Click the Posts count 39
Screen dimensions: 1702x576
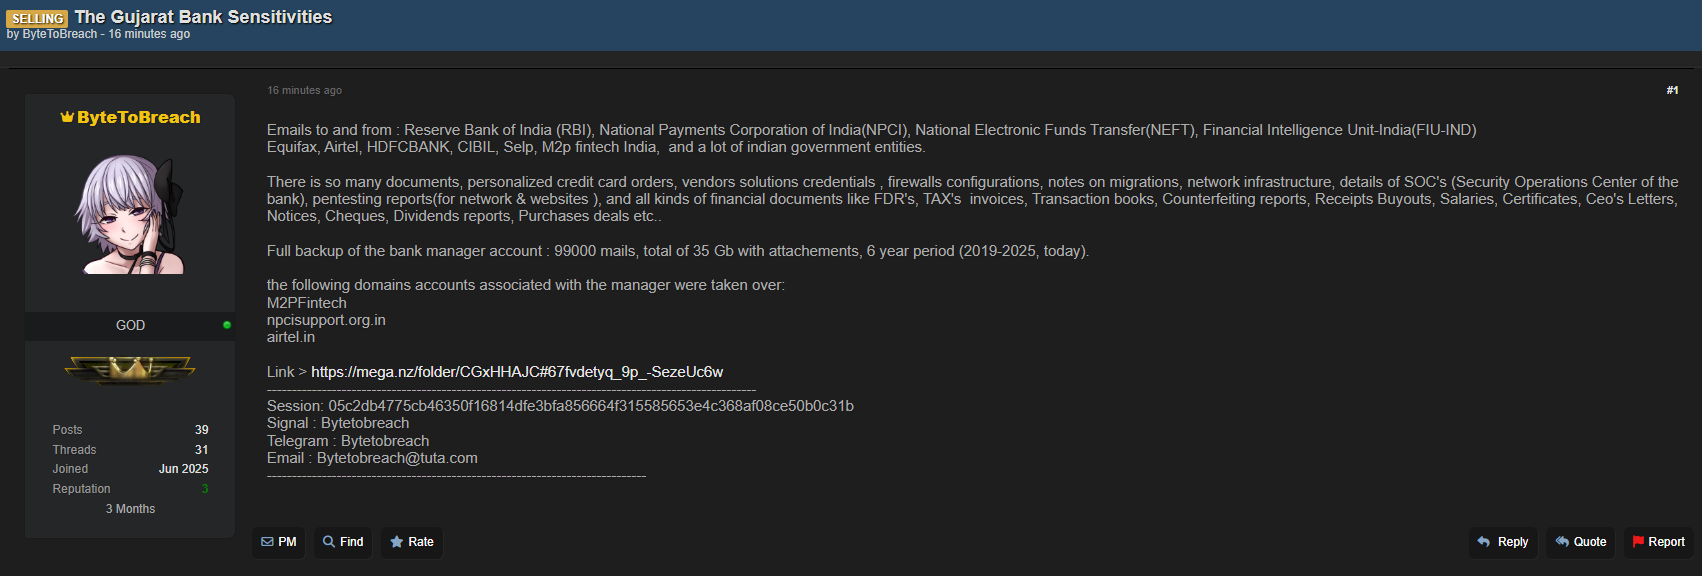pyautogui.click(x=202, y=430)
